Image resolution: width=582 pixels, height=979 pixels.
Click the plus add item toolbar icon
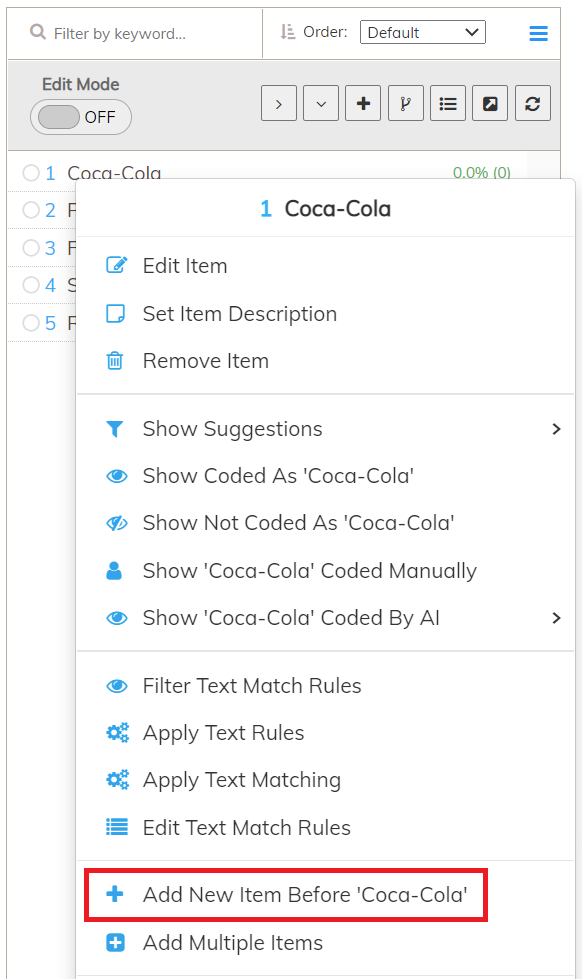click(x=363, y=103)
